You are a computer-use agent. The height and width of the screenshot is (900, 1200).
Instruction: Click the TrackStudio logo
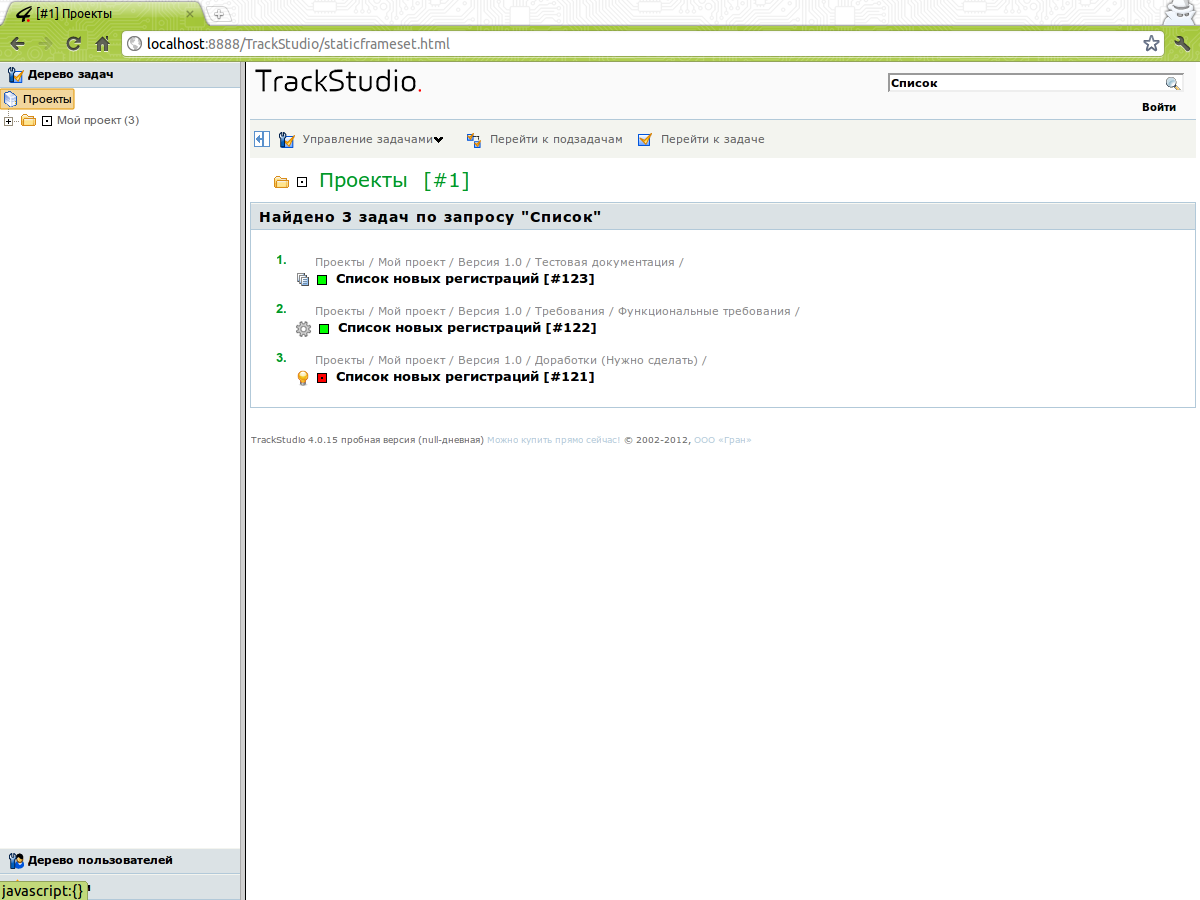coord(339,82)
